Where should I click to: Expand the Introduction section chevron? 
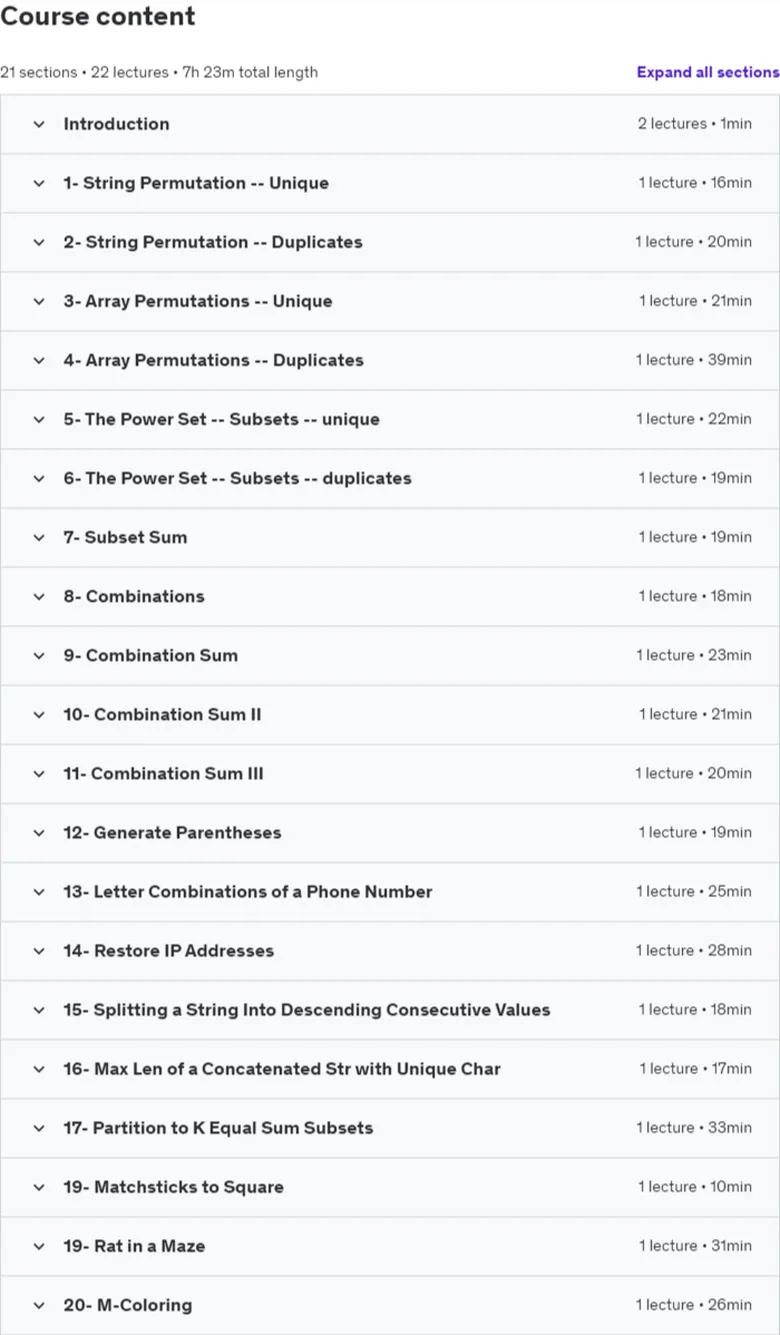(39, 124)
